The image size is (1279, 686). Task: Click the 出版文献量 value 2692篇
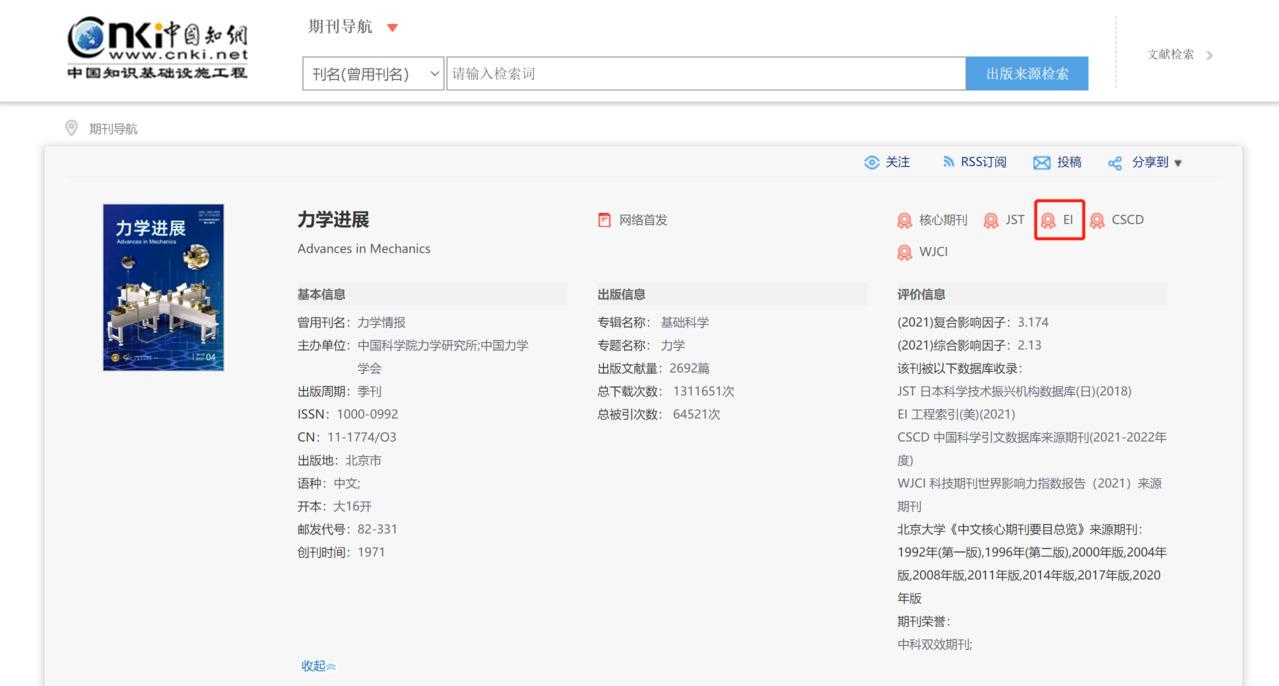689,368
